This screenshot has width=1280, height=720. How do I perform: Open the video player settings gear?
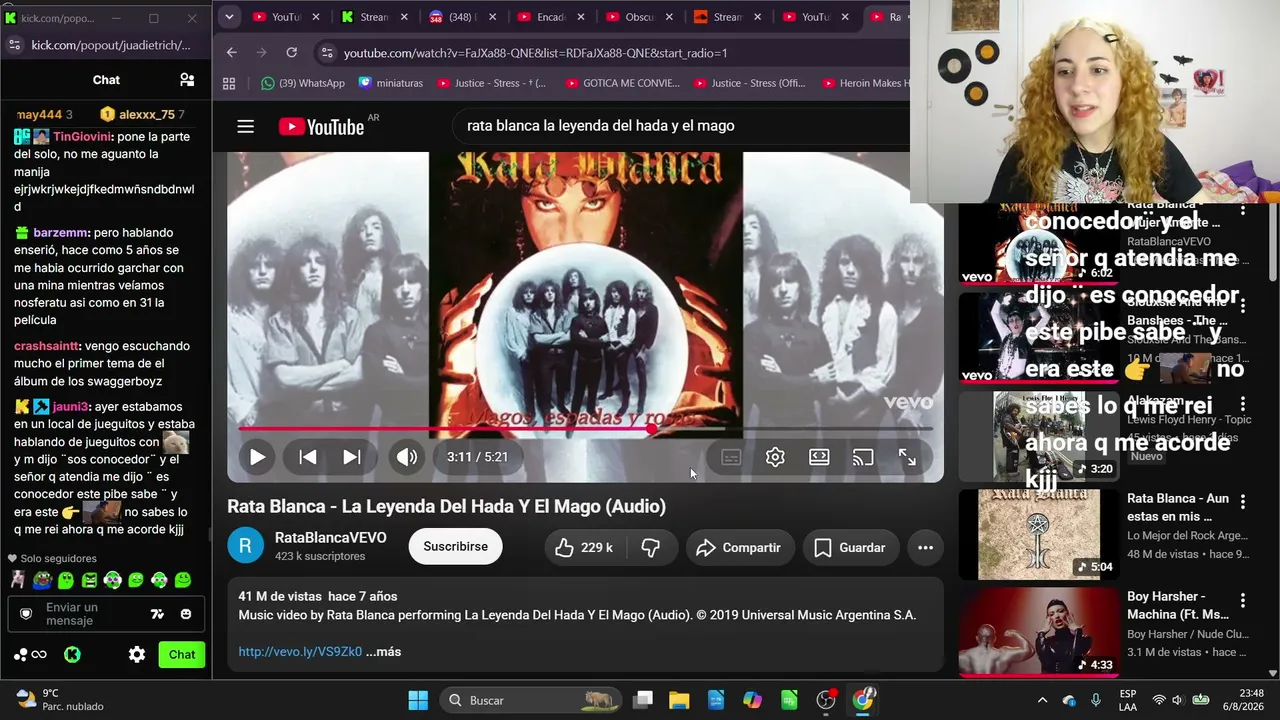pos(775,457)
